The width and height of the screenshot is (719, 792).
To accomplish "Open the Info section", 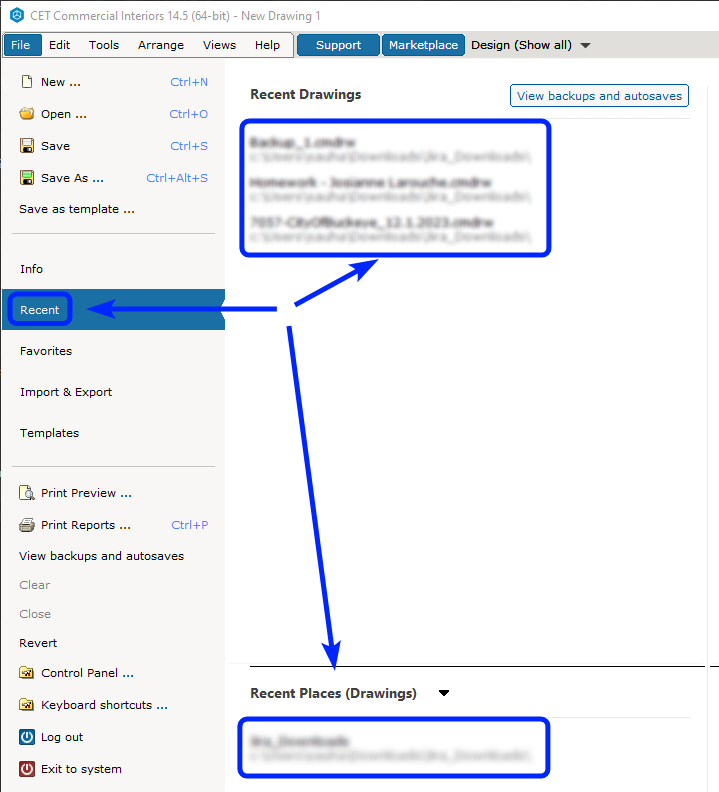I will 31,269.
